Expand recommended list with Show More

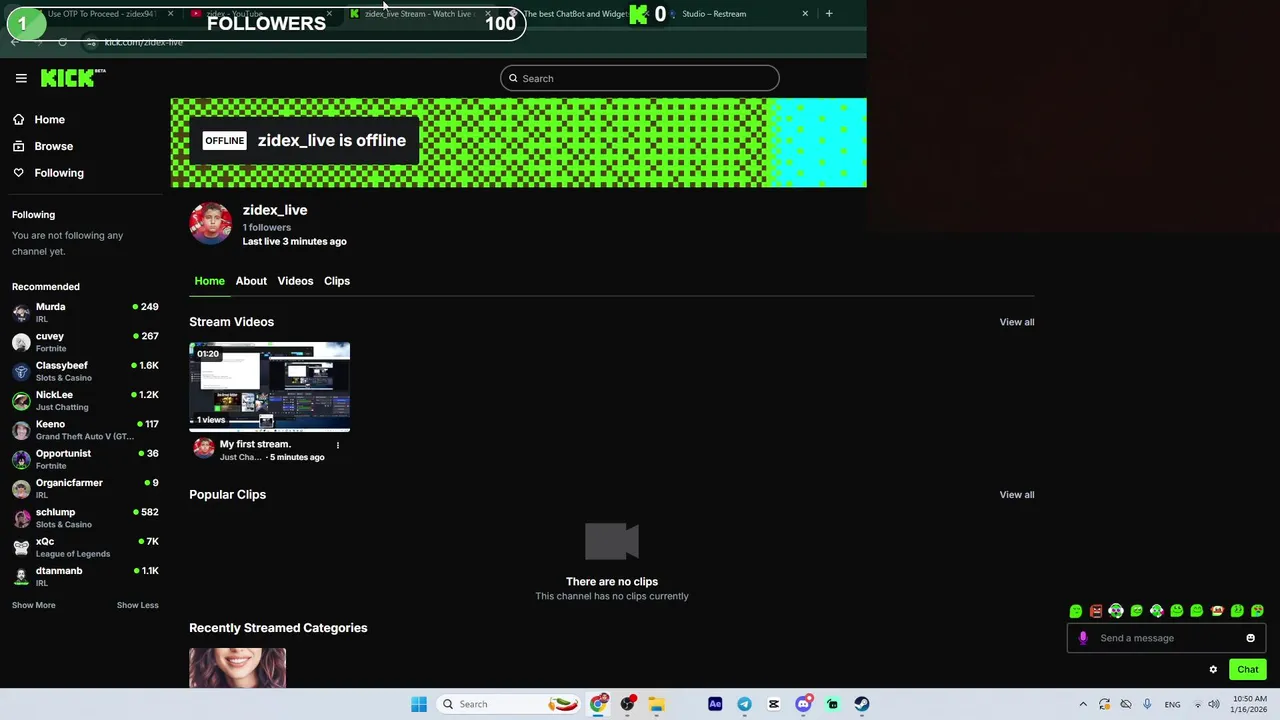(34, 605)
